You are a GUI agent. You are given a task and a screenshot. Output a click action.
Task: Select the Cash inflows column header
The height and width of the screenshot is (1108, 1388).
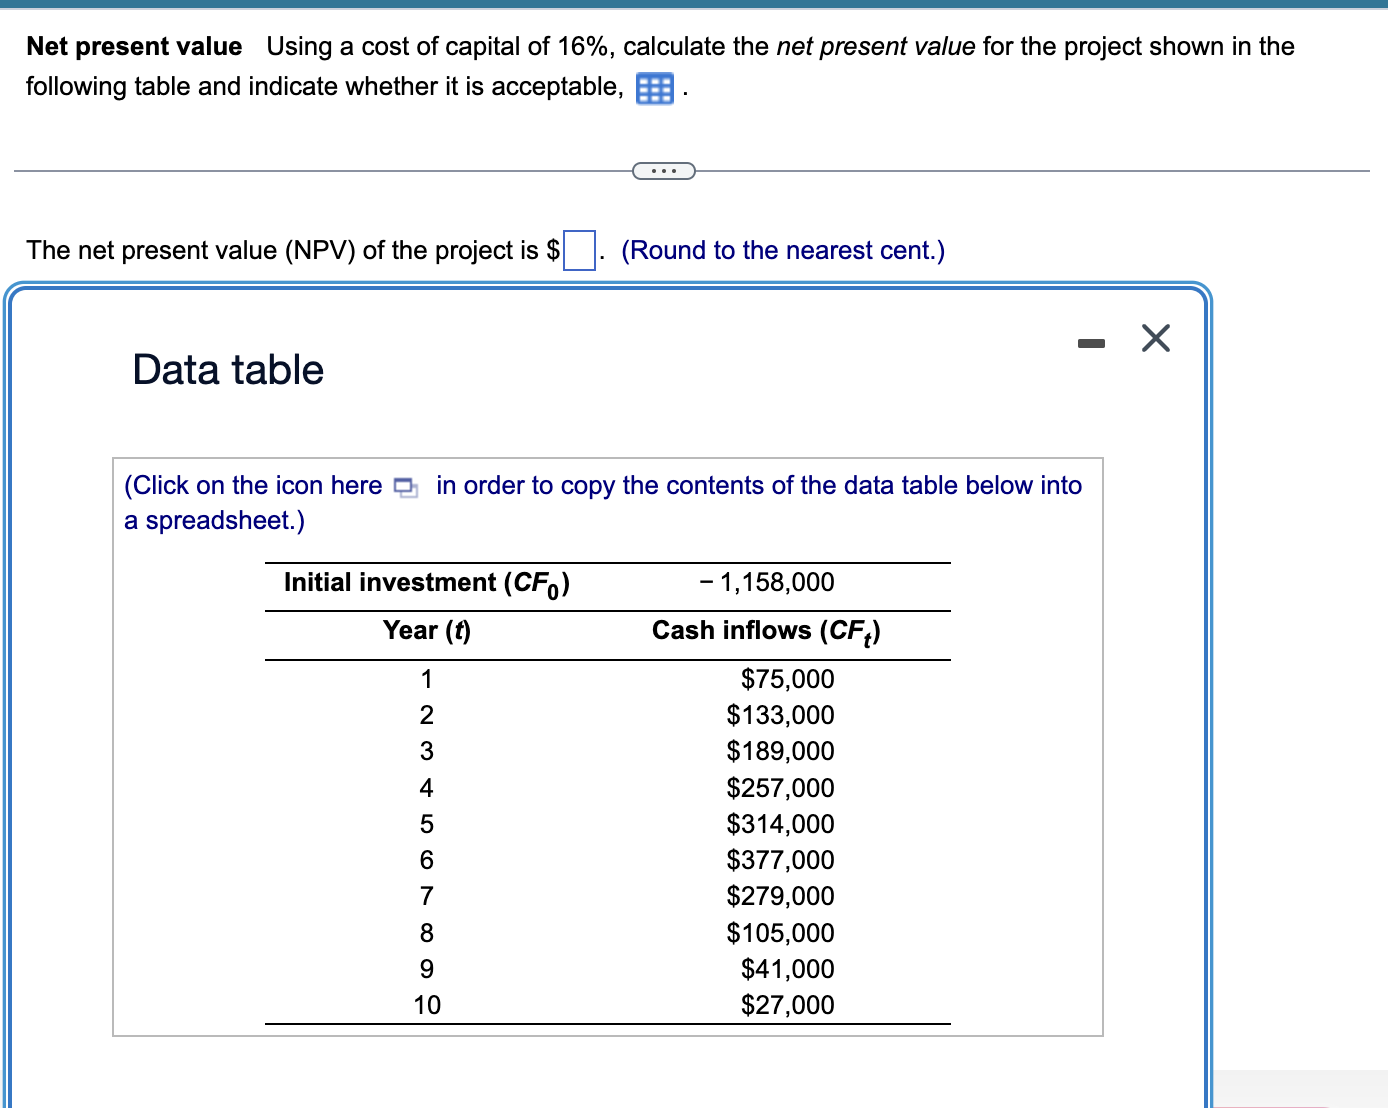coord(766,631)
